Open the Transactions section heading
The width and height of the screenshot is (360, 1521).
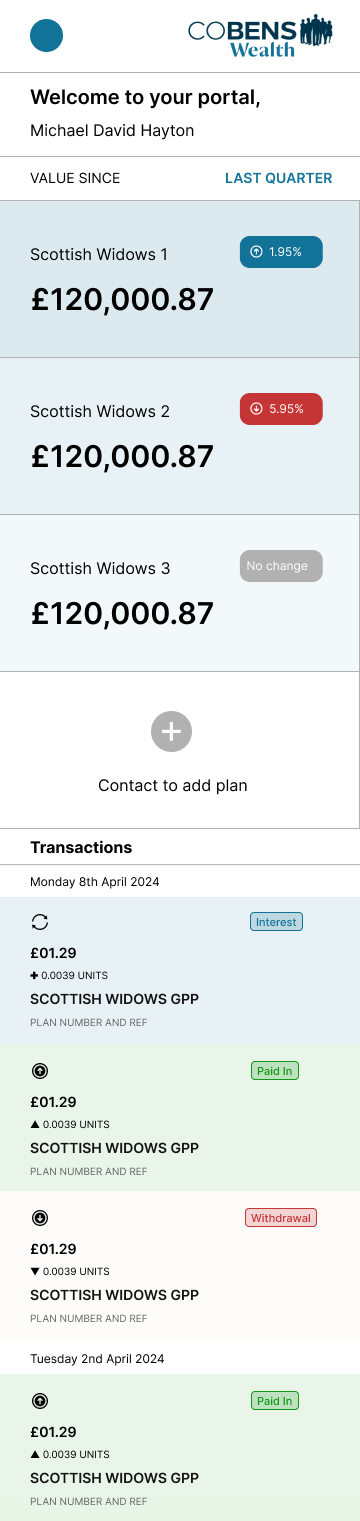point(81,847)
